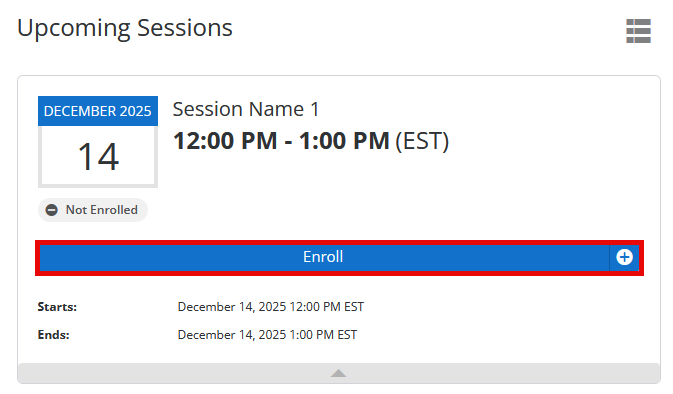Click the 12:00 PM - 1:00 PM time text
673x394 pixels.
pyautogui.click(x=281, y=141)
